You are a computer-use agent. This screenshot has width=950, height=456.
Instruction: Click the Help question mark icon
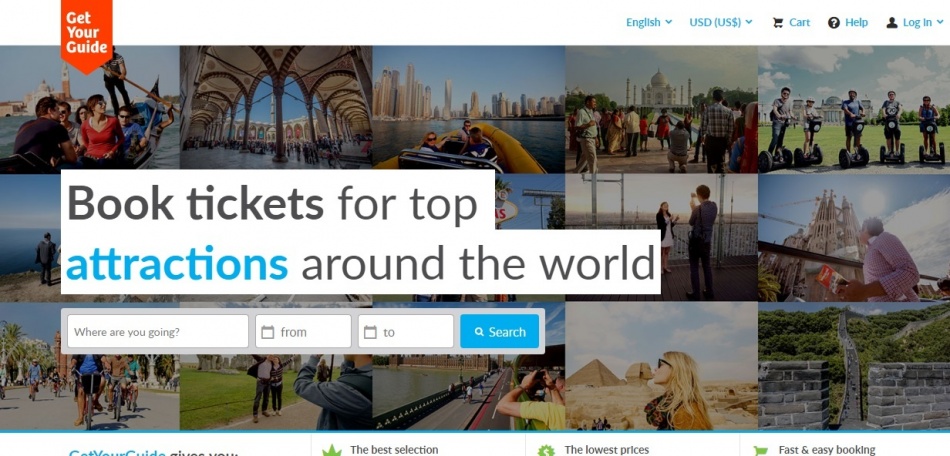point(834,23)
